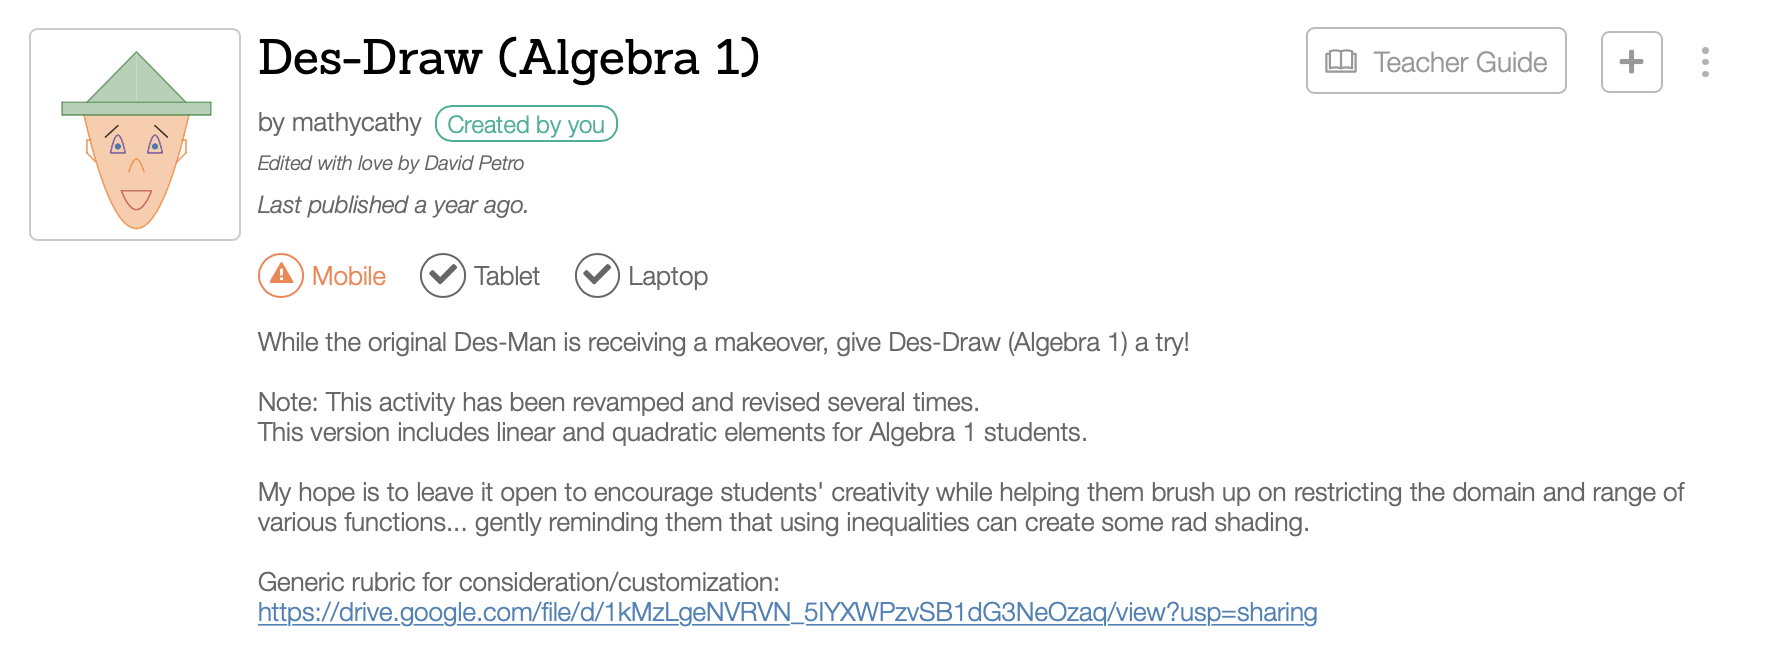The height and width of the screenshot is (664, 1772).
Task: Open the Google Drive rubric link
Action: click(x=787, y=612)
